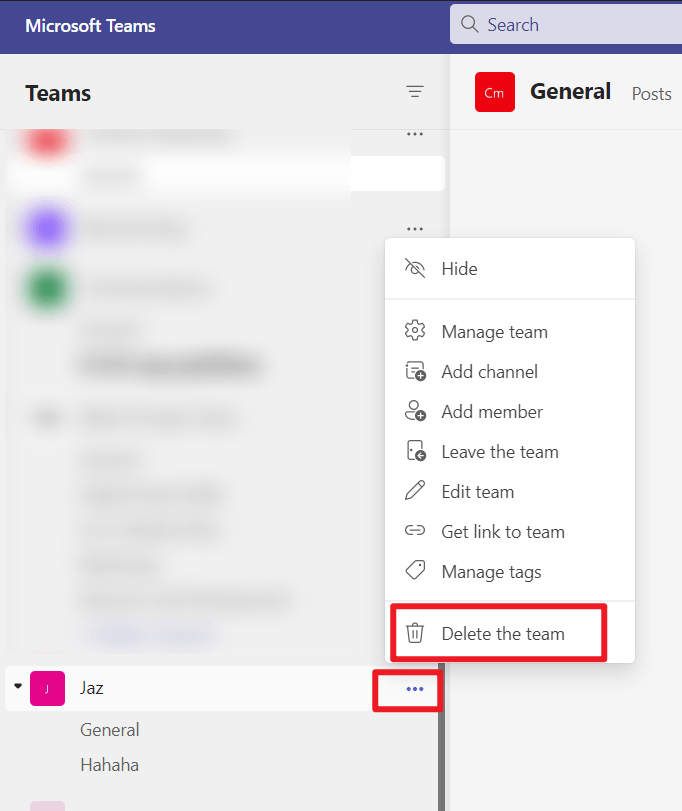Open the General channel under Jaz
The width and height of the screenshot is (682, 811).
pyautogui.click(x=110, y=730)
